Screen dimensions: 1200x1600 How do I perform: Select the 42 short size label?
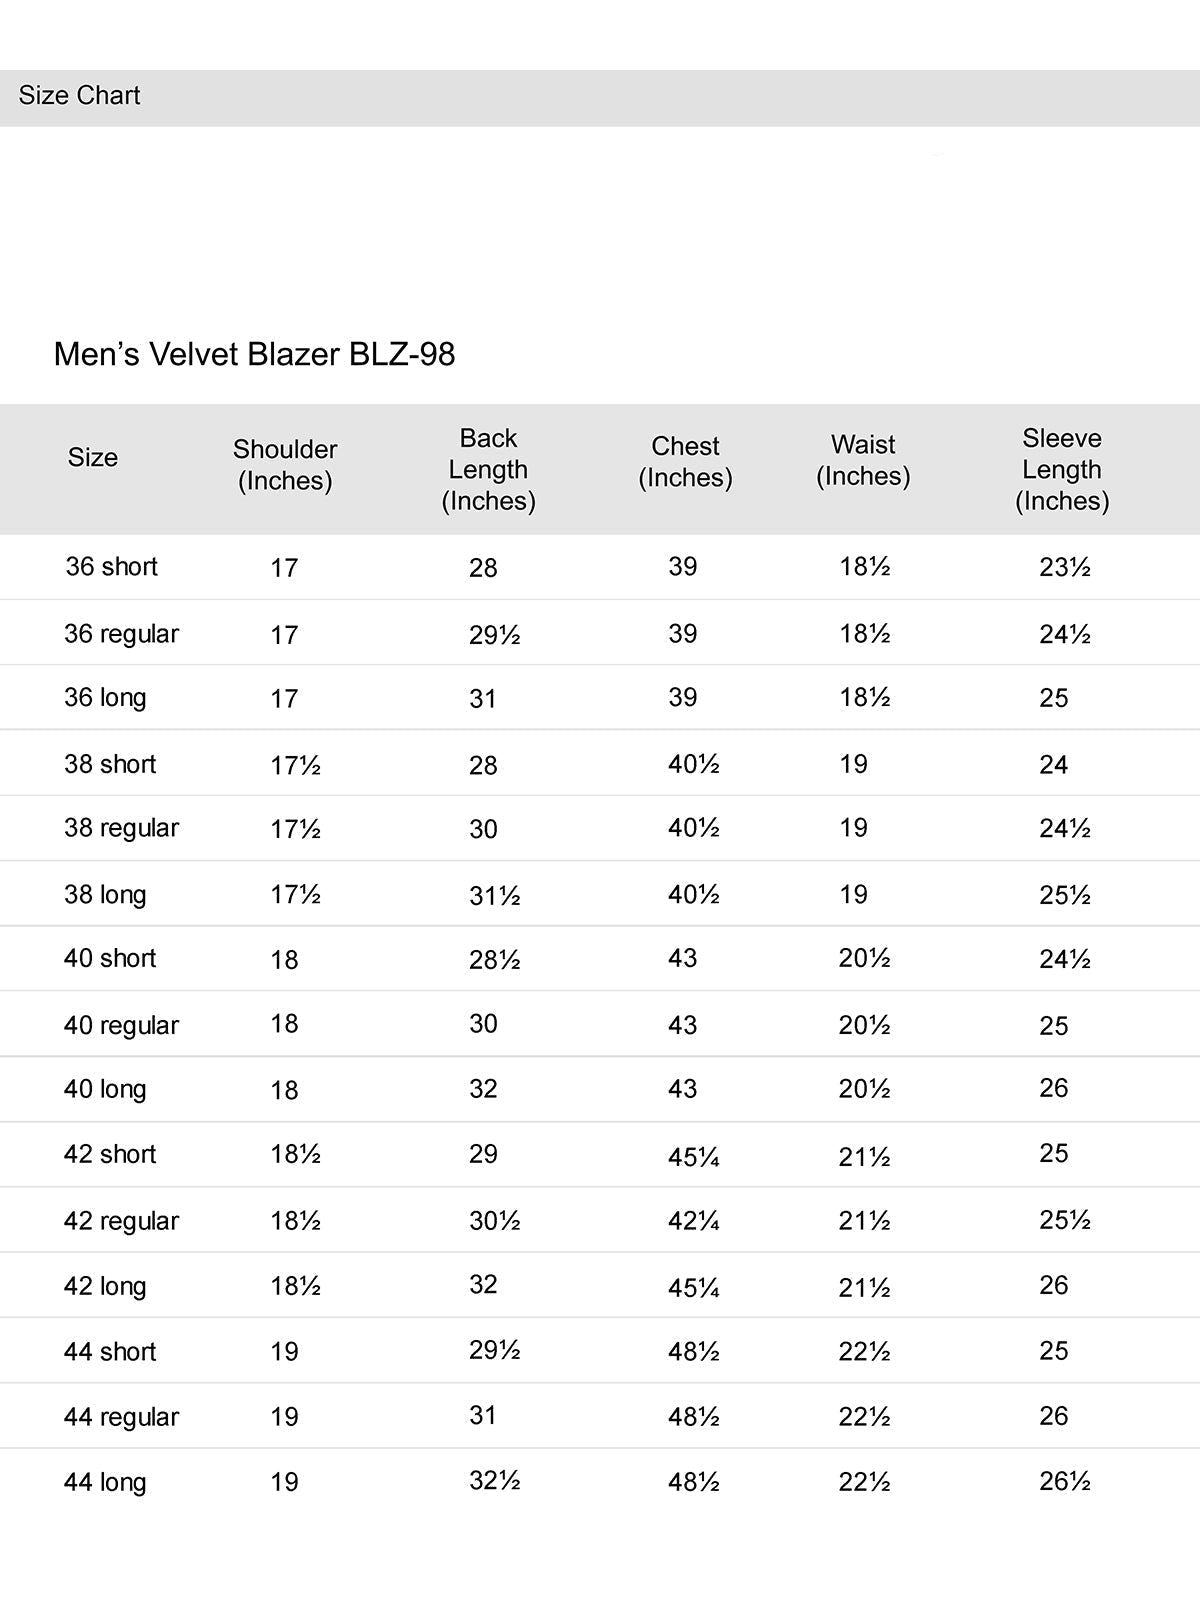click(110, 1155)
